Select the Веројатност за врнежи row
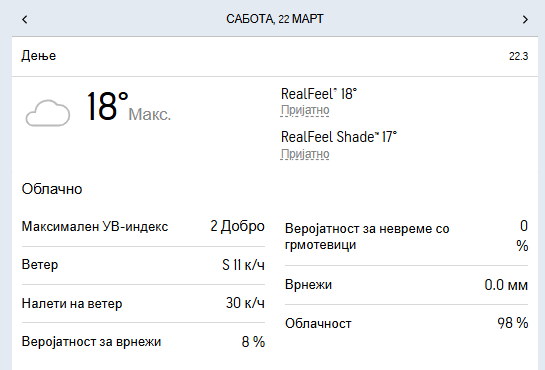Viewport: 545px width, 370px height. click(143, 342)
